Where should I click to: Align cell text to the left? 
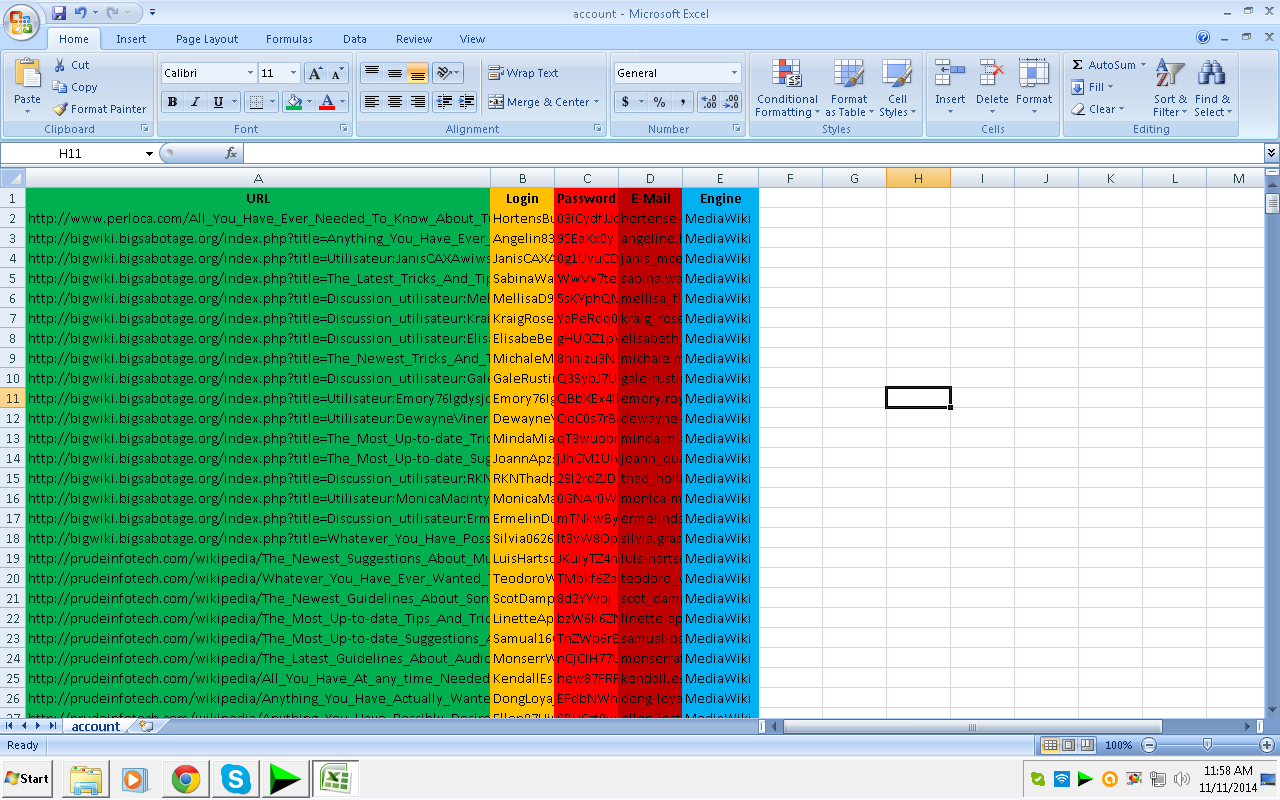[371, 102]
